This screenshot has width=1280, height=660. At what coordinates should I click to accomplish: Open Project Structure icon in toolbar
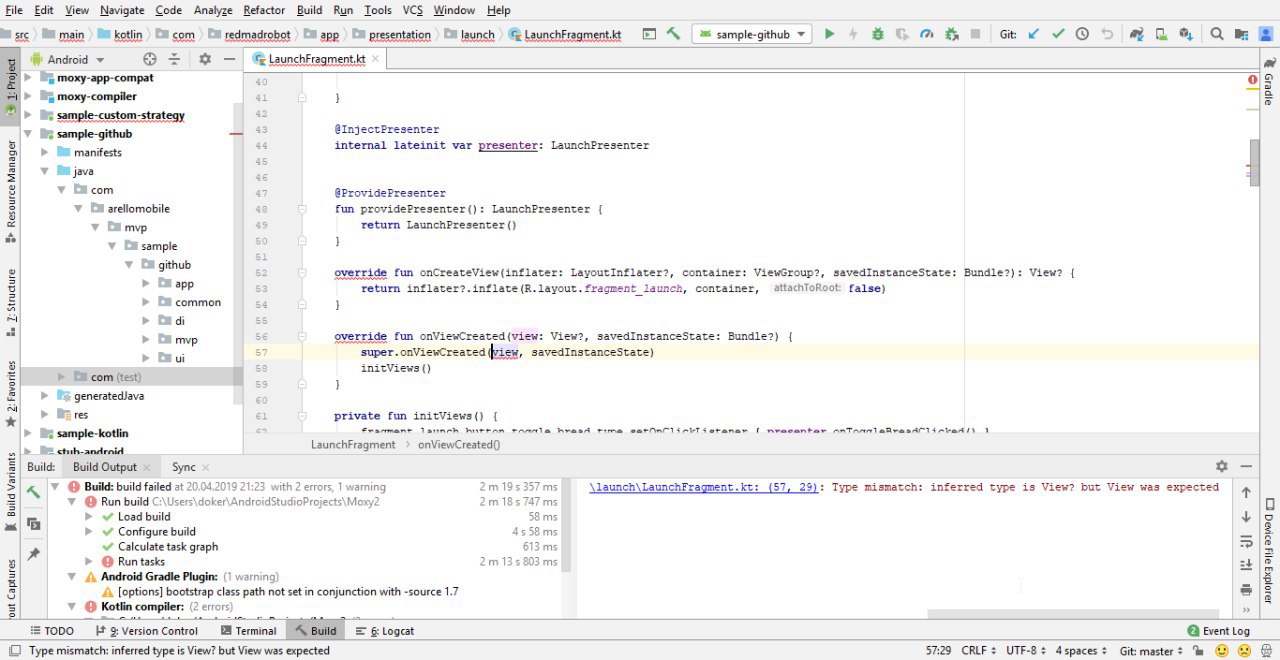1241,34
